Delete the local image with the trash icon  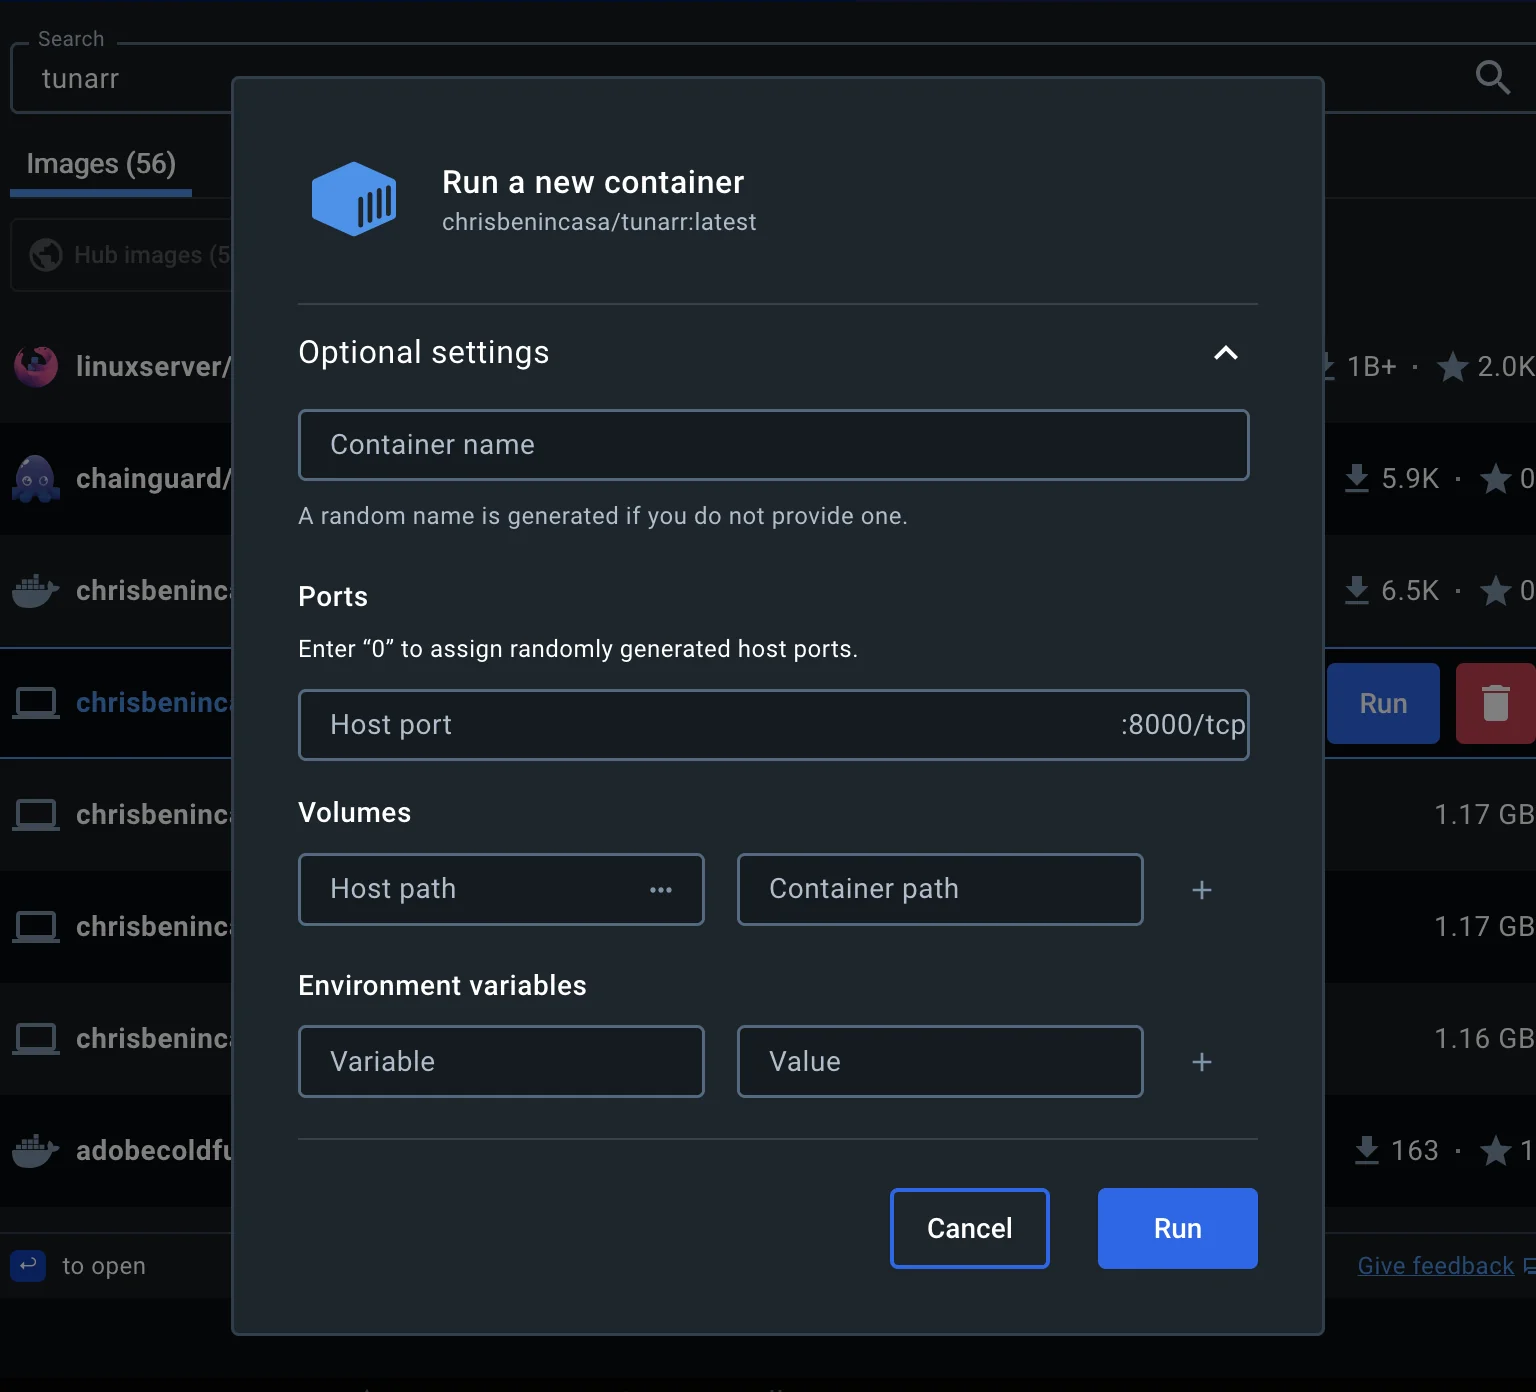click(x=1495, y=703)
